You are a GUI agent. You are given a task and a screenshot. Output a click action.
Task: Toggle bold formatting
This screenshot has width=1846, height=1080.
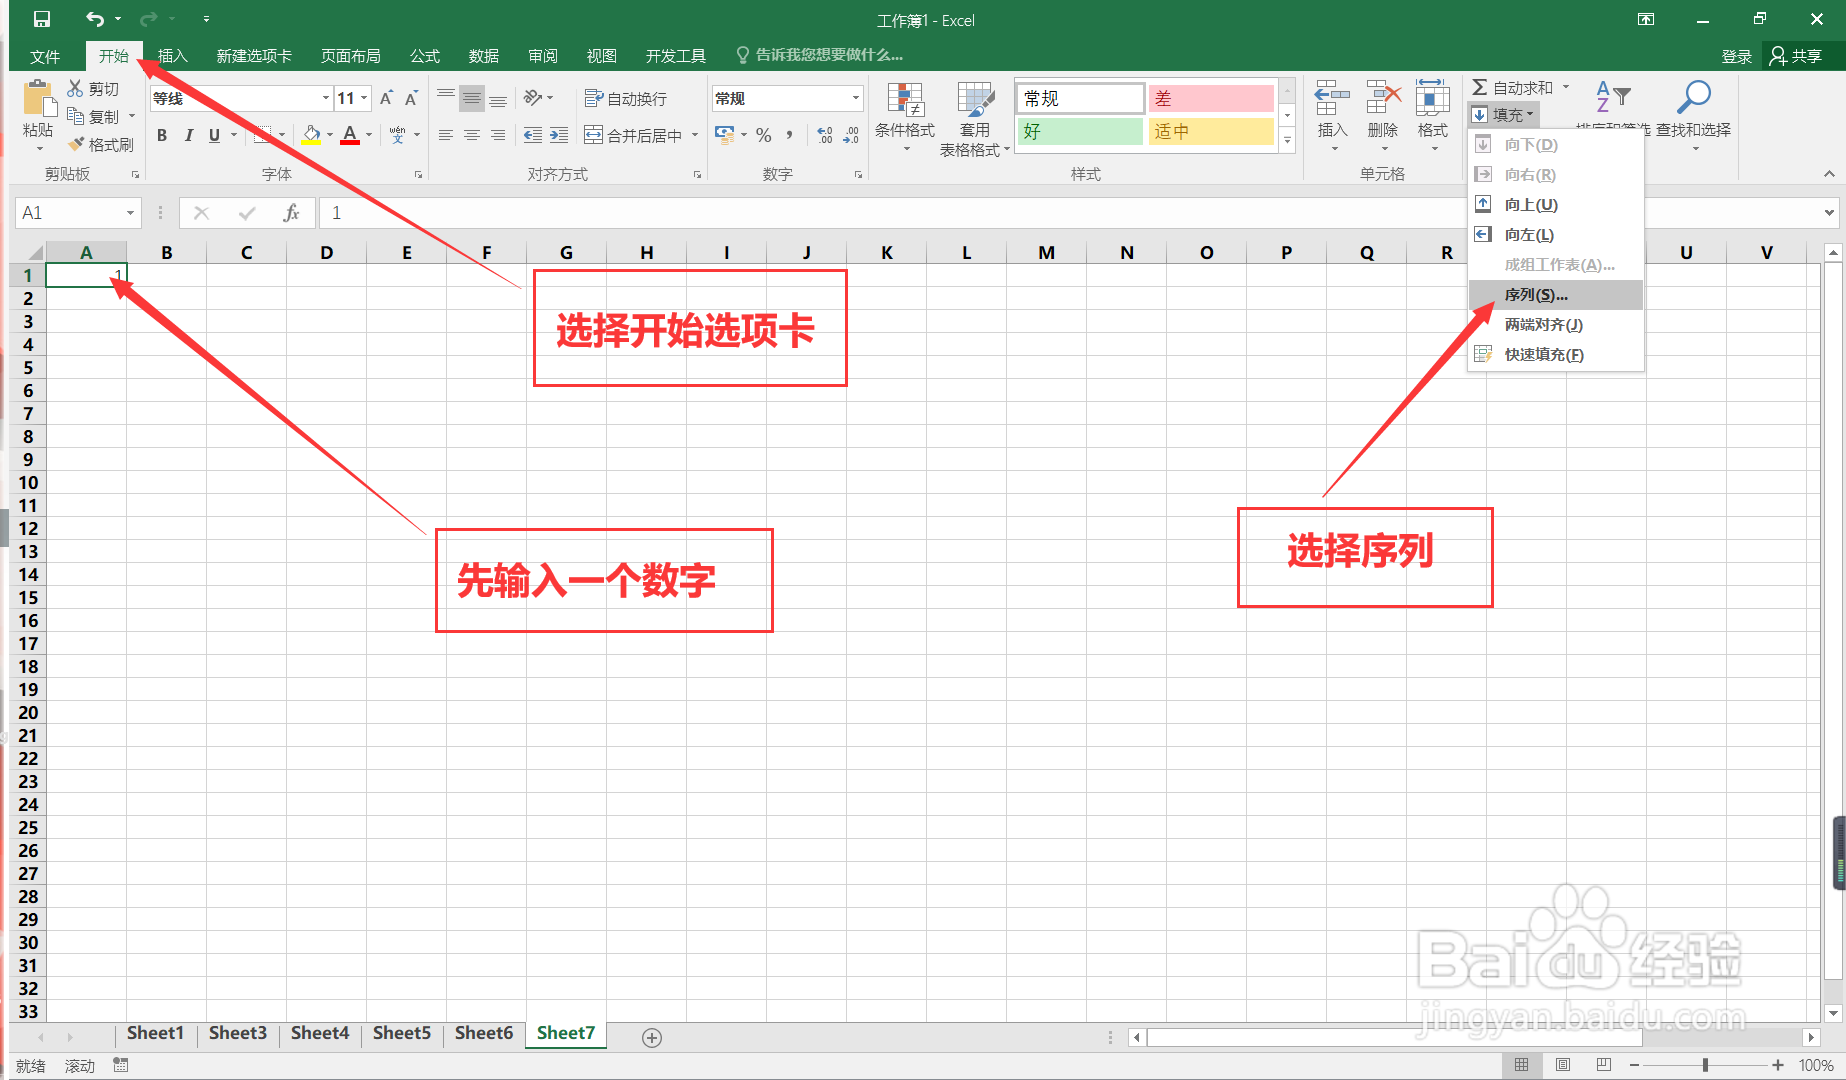click(161, 134)
